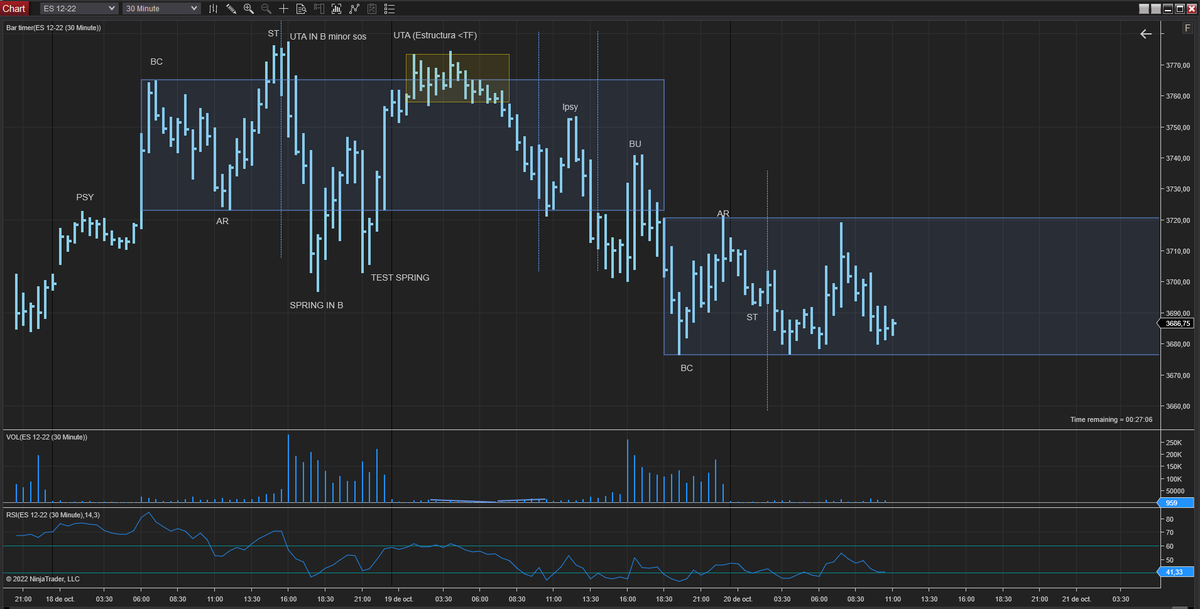Select the drawing tools pencil icon
The width and height of the screenshot is (1200, 609).
coord(231,8)
